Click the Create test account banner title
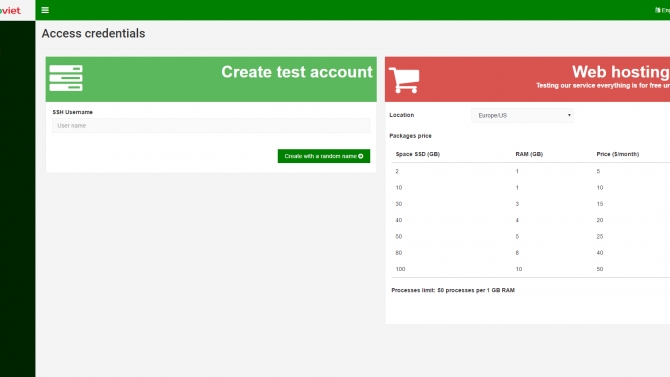This screenshot has height=377, width=670. click(x=297, y=72)
